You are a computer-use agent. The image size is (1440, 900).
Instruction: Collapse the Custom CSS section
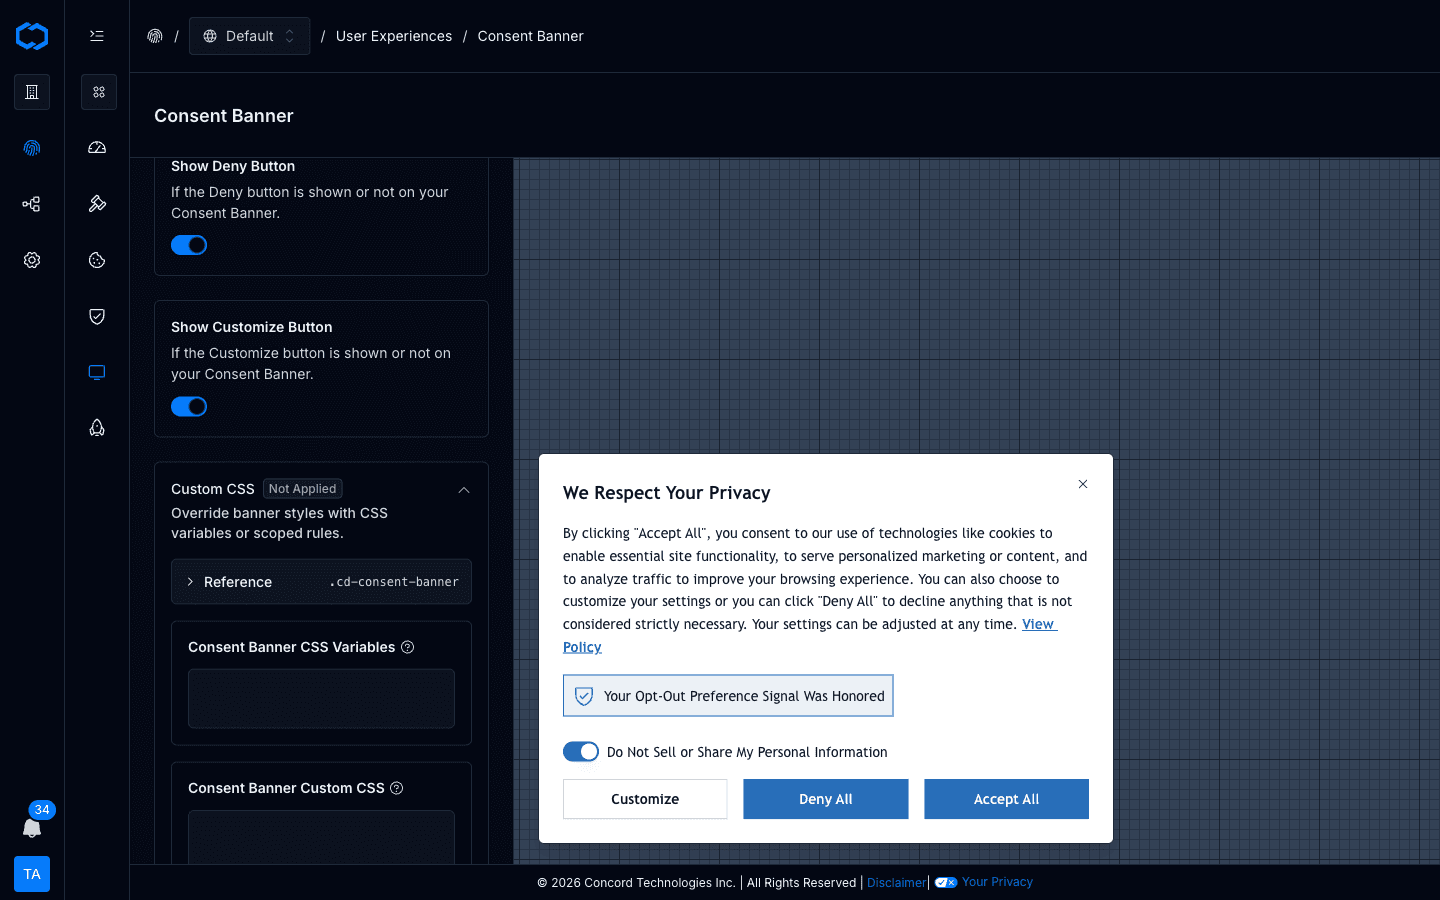tap(463, 489)
